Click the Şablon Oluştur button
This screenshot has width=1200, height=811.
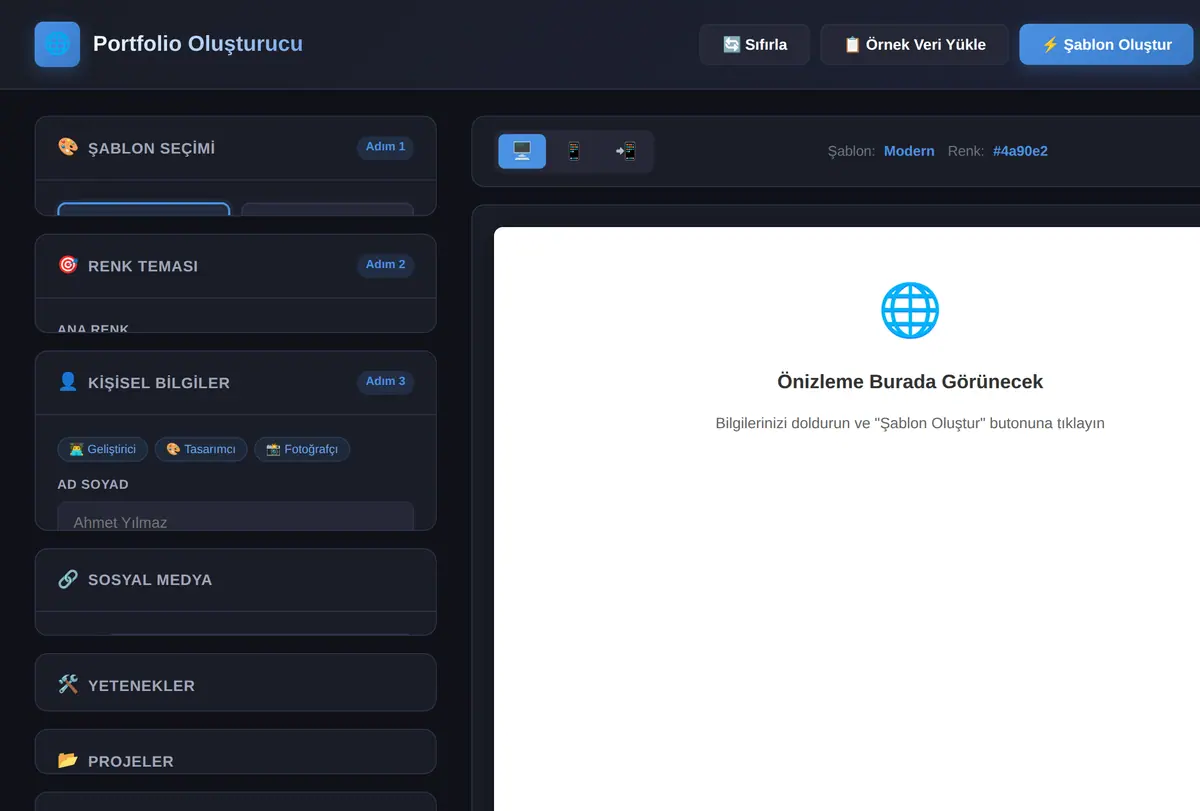pos(1106,44)
